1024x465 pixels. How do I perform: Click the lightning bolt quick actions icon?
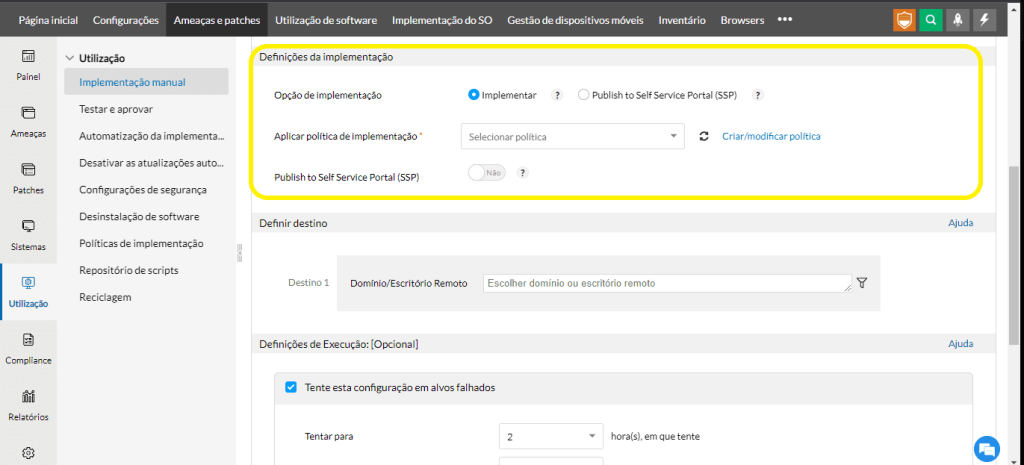click(x=986, y=20)
